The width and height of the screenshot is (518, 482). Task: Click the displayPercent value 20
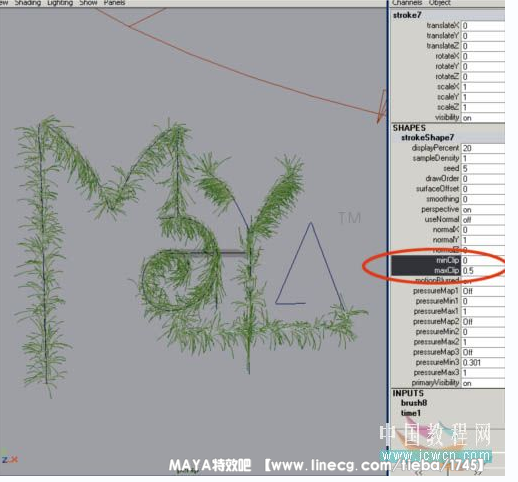point(483,148)
